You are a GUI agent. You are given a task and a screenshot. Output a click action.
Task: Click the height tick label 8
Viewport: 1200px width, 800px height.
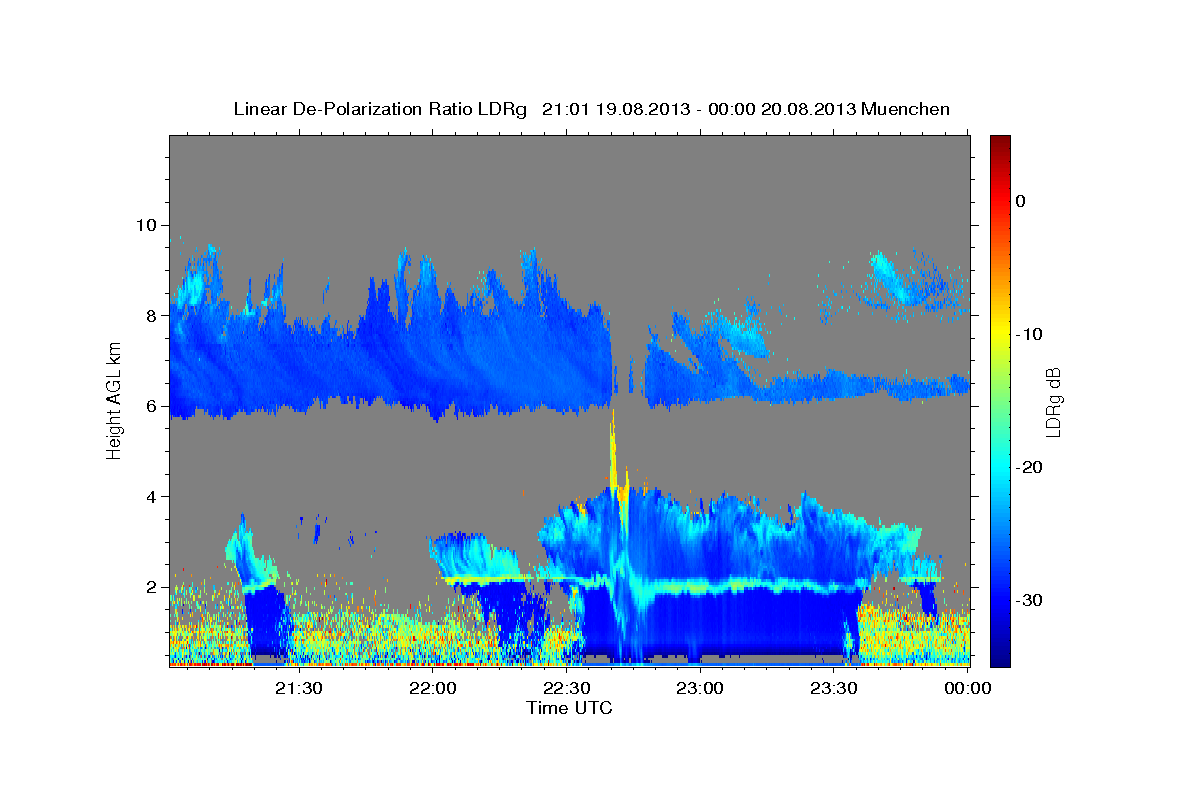[151, 315]
